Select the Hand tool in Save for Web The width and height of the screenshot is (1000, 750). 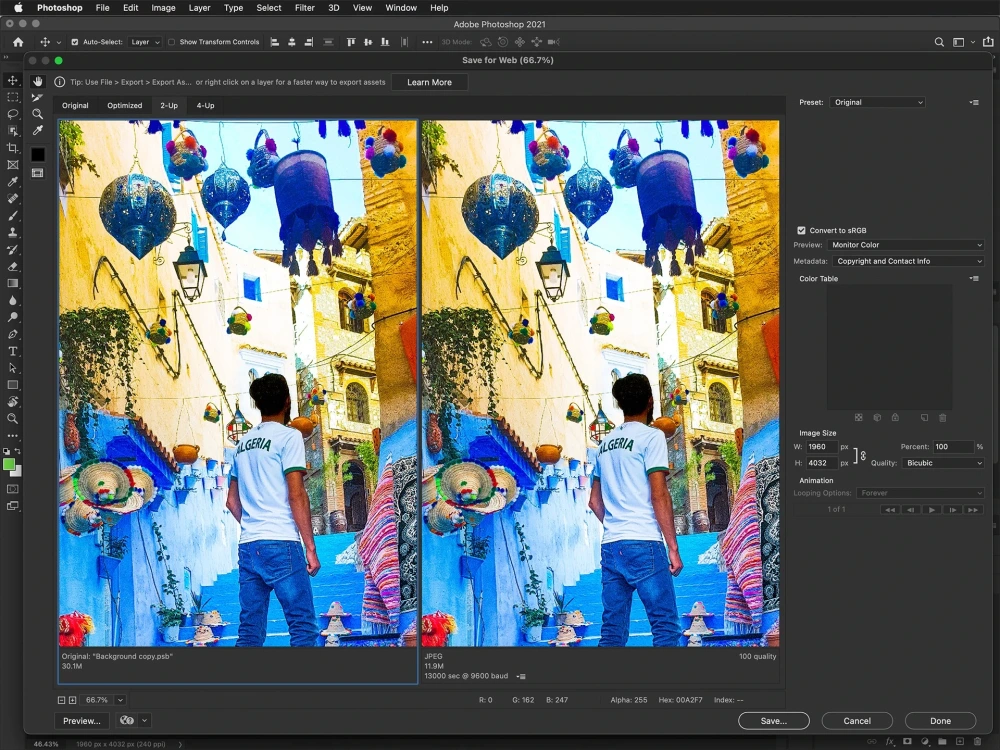(38, 81)
